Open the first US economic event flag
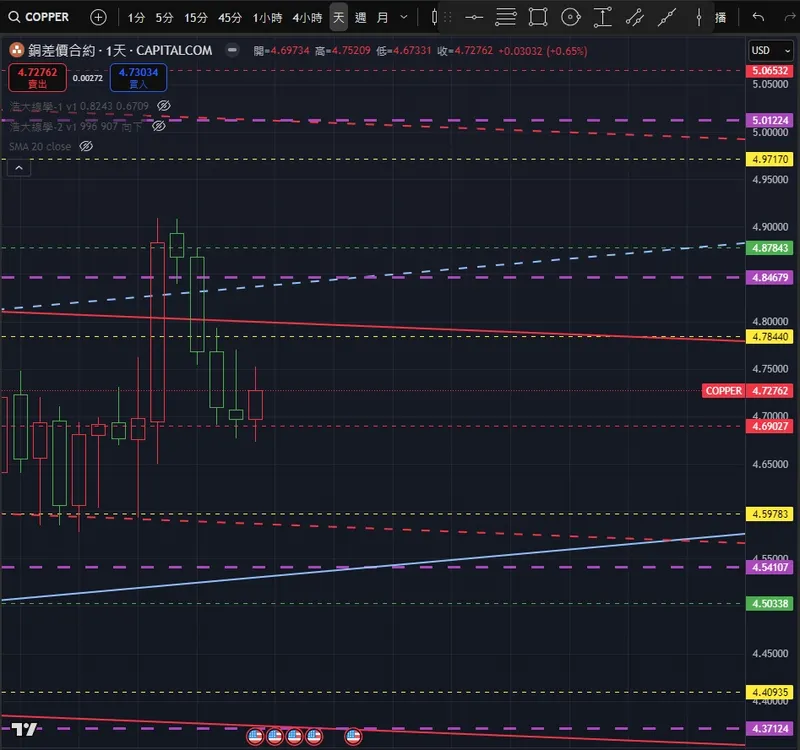 pyautogui.click(x=255, y=736)
